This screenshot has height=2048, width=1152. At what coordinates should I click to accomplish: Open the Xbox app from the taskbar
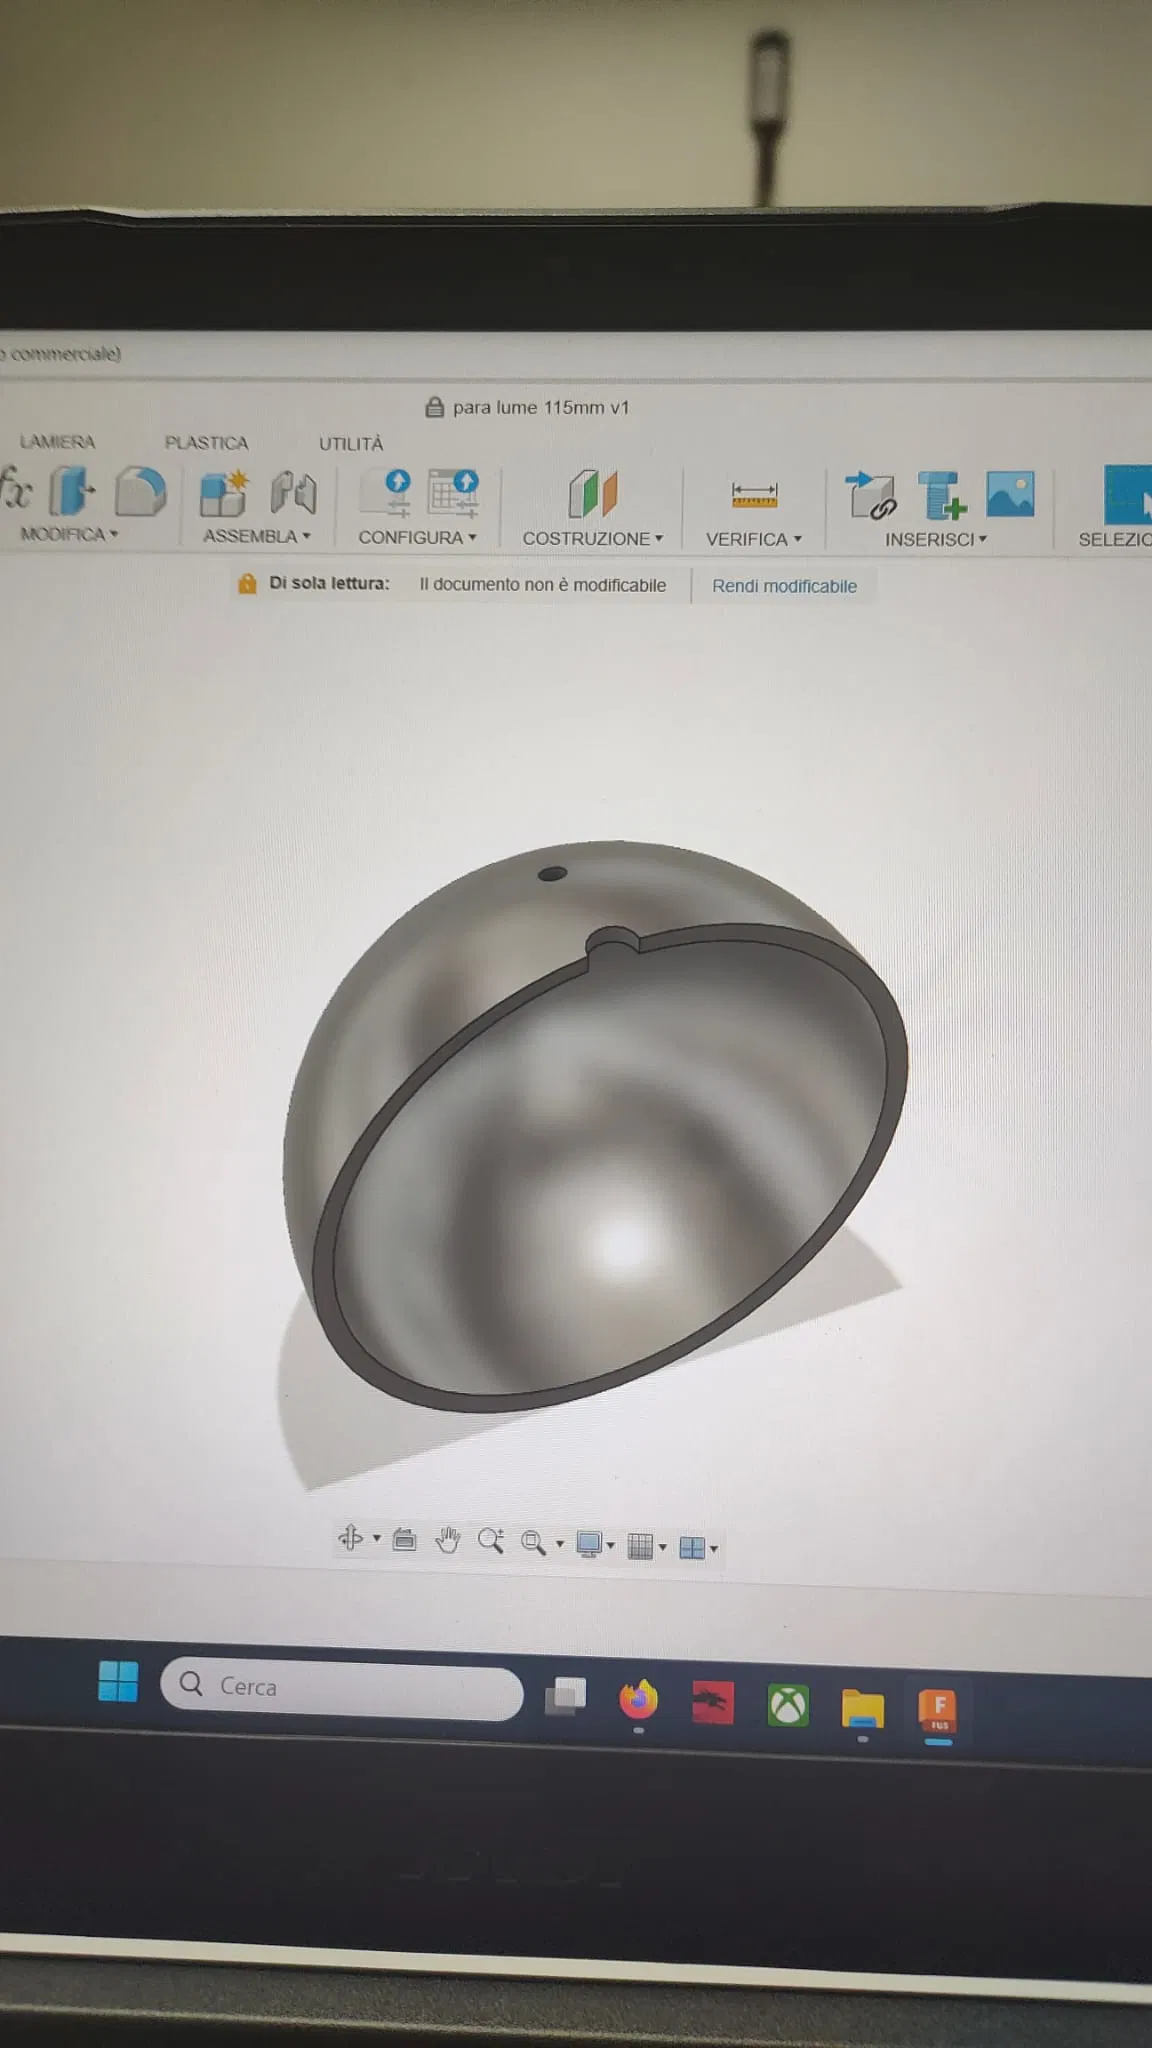[788, 1704]
